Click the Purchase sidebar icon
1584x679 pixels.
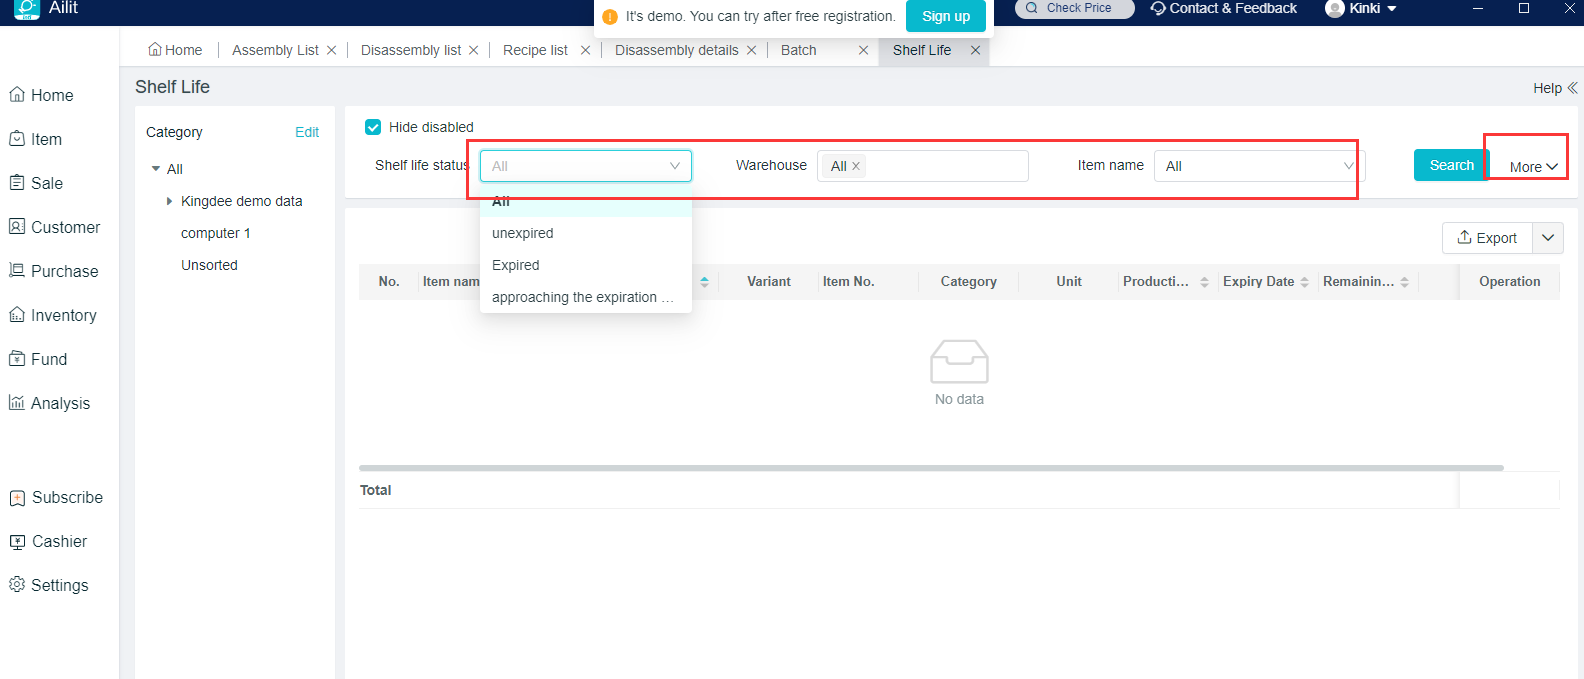tap(17, 271)
